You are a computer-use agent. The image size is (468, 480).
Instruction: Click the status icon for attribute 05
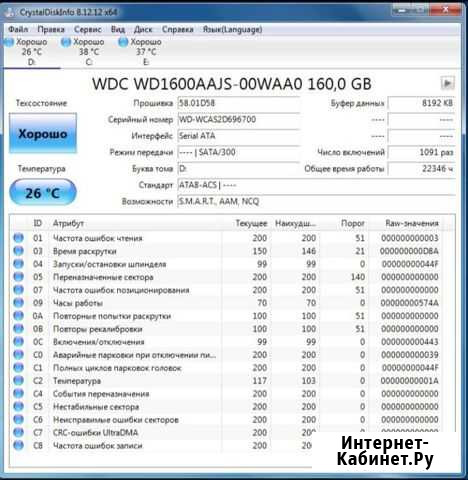(19, 277)
